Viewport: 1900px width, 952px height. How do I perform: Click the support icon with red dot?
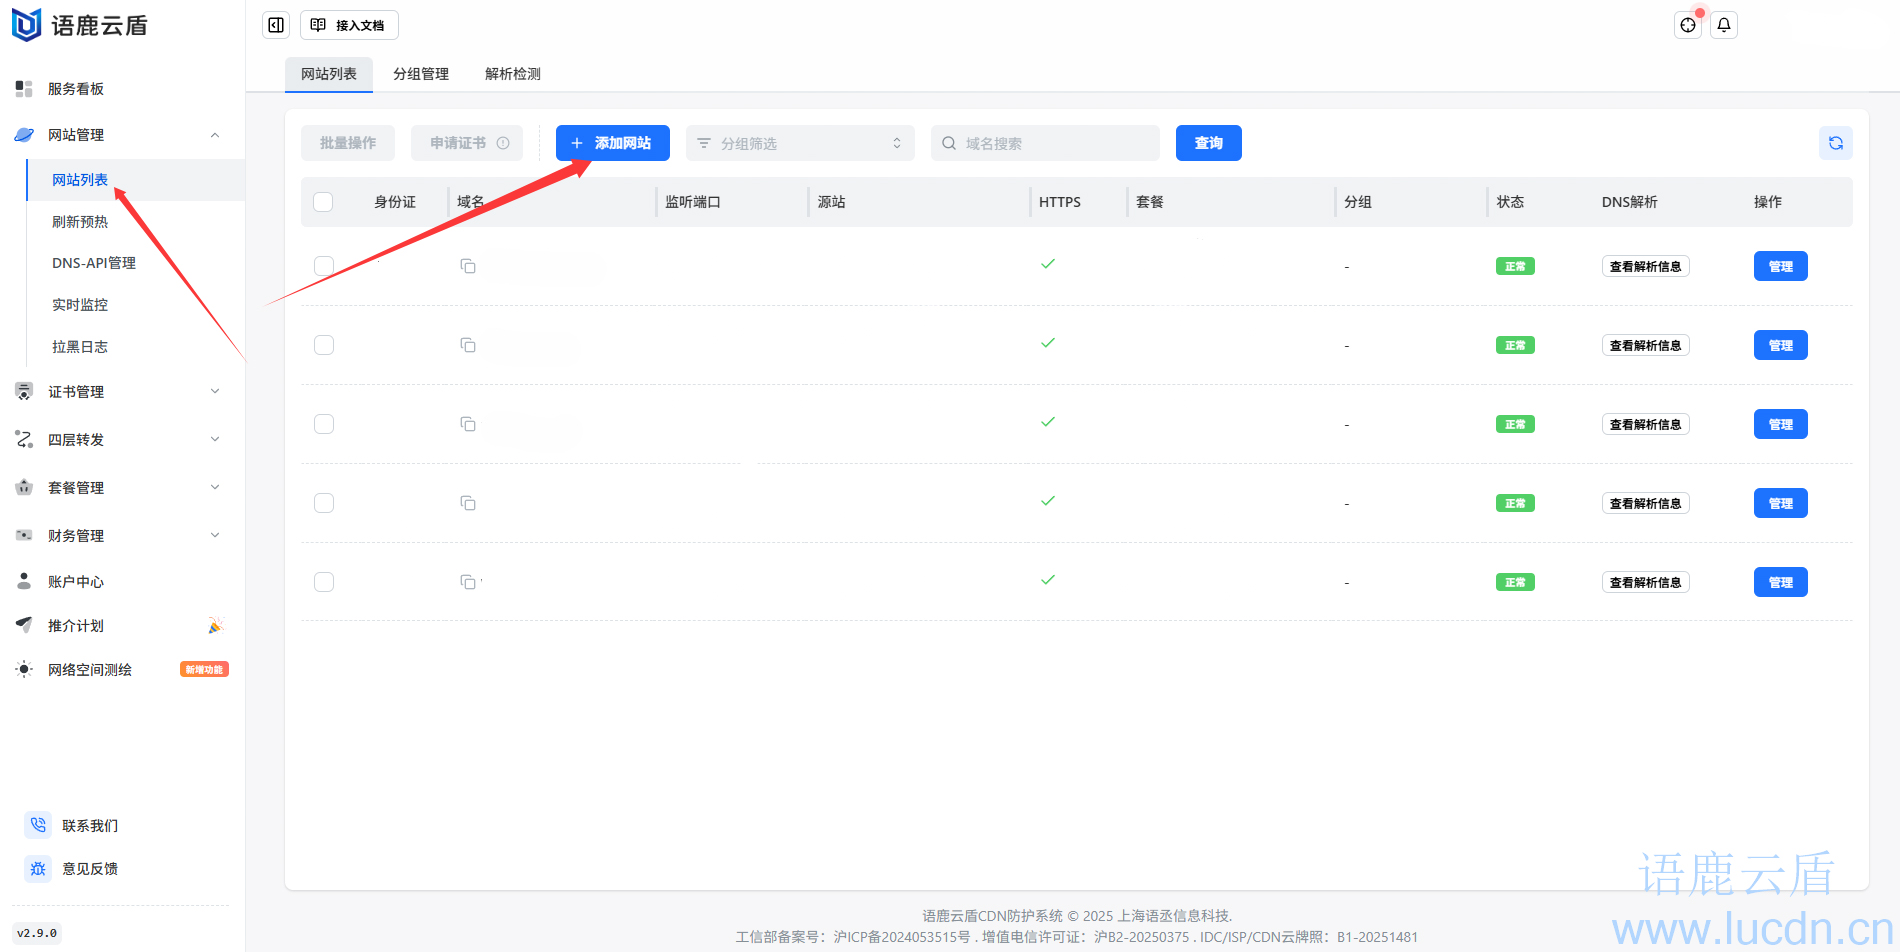[x=1688, y=25]
